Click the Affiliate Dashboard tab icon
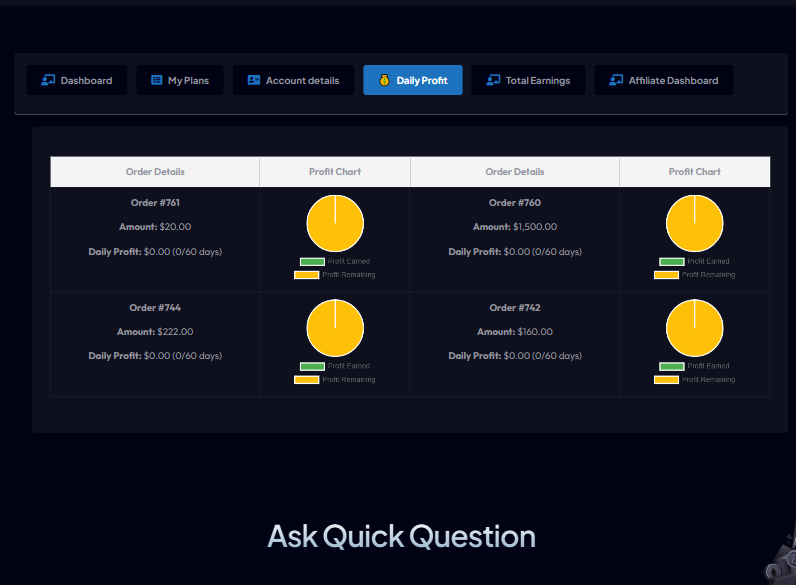This screenshot has width=796, height=585. click(x=616, y=80)
